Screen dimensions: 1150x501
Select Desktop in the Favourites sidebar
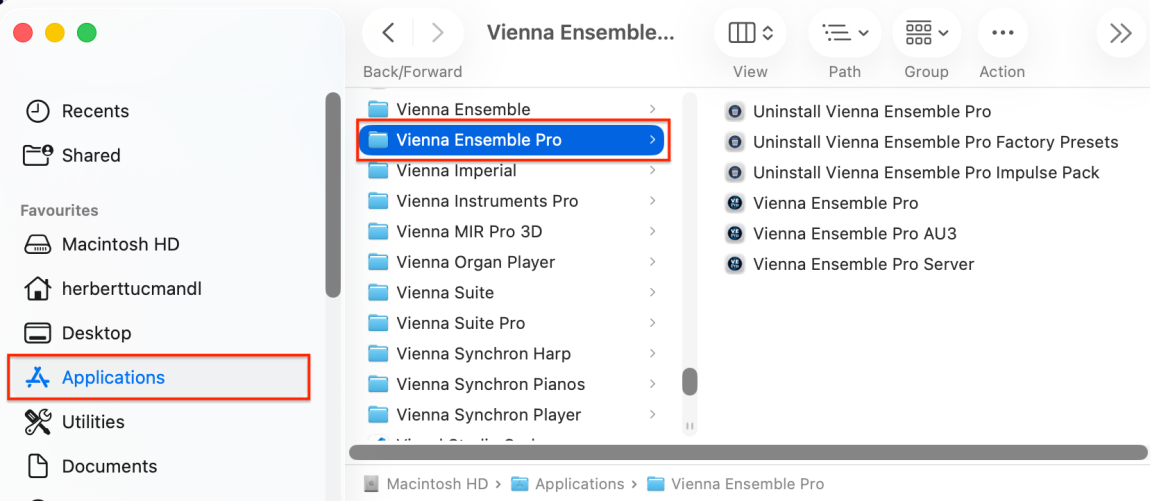point(96,333)
